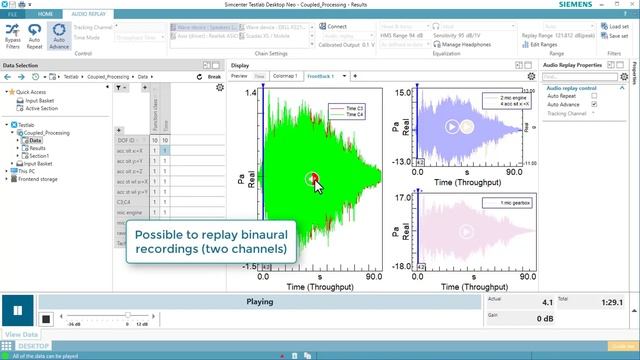Viewport: 640px width, 360px height.
Task: Stop playback with the square stop button
Action: [x=46, y=319]
